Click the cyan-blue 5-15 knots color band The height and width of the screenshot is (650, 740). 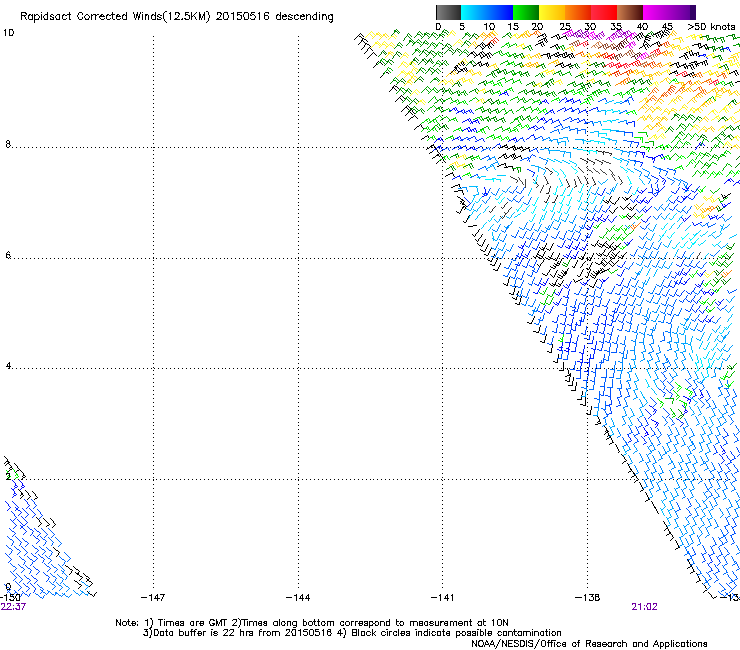point(487,12)
